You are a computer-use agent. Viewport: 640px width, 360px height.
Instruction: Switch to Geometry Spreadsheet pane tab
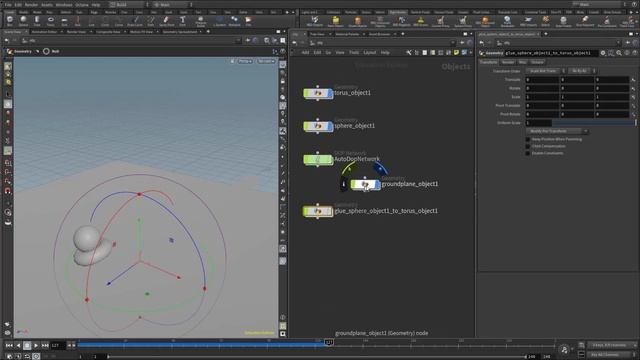tap(180, 32)
